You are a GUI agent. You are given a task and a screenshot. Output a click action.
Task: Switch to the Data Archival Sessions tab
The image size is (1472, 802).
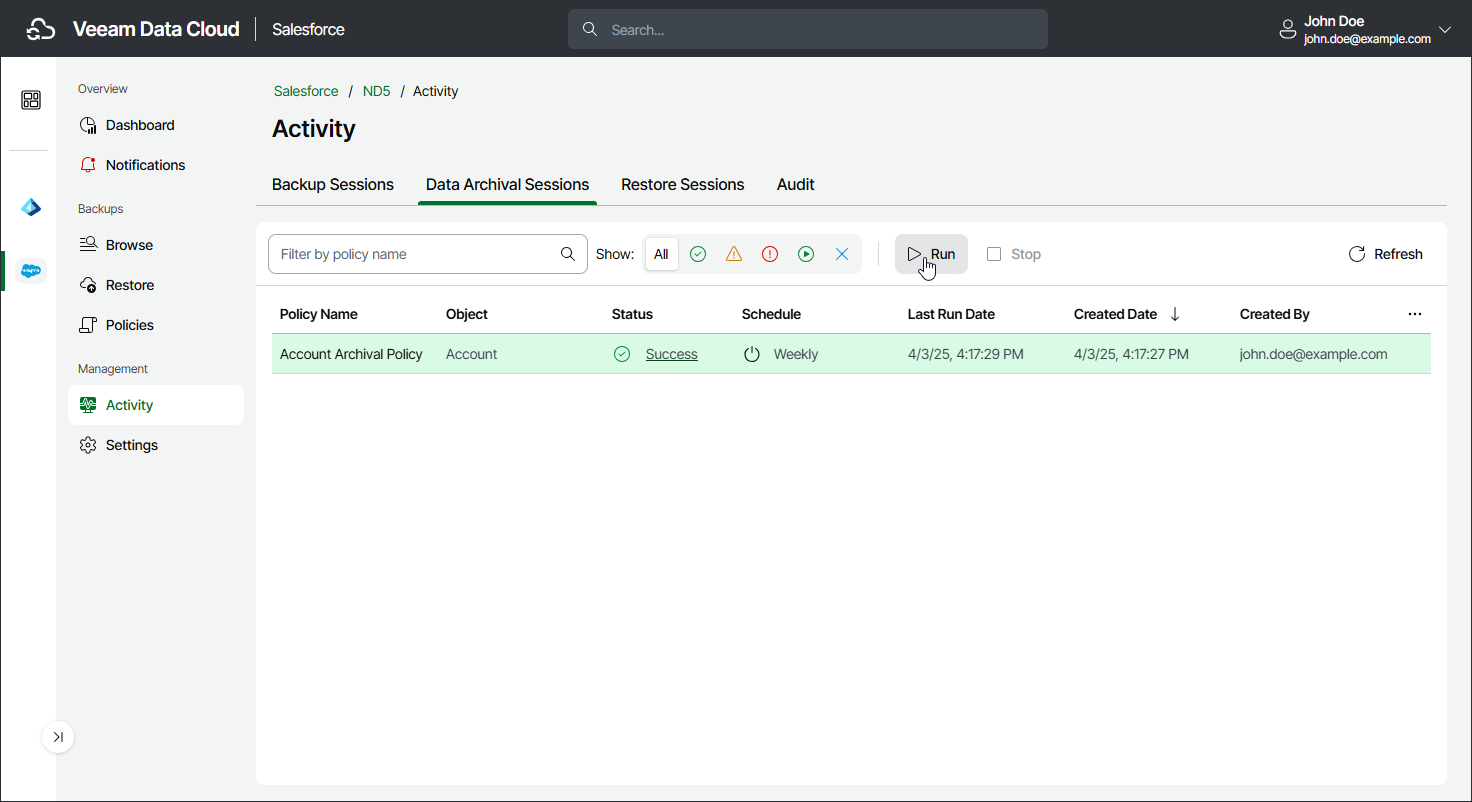507,185
